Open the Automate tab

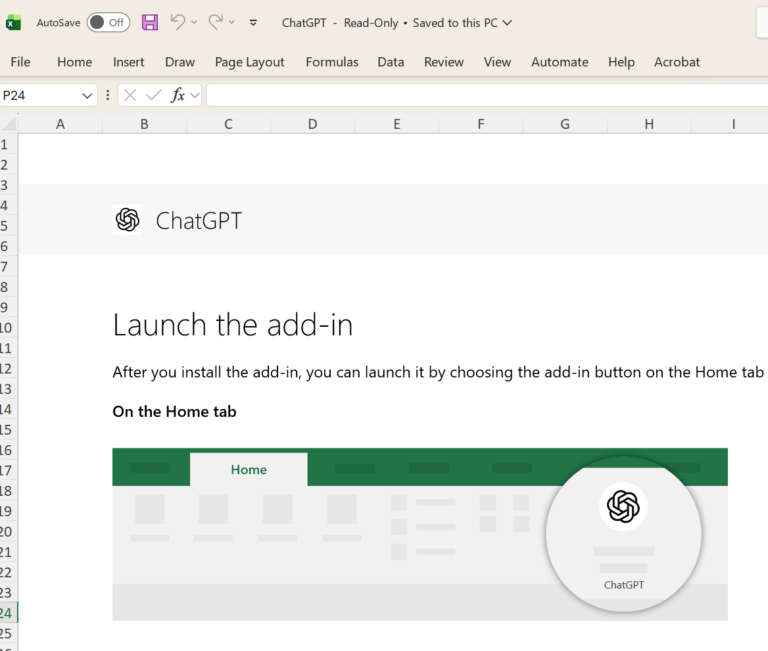(x=560, y=62)
